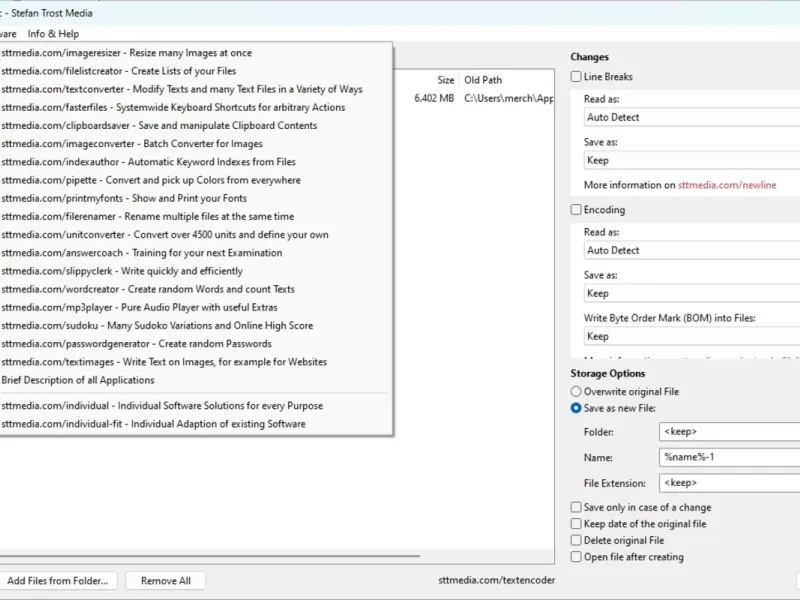
Task: Open the sttmedia.com/textencoder link
Action: [496, 580]
